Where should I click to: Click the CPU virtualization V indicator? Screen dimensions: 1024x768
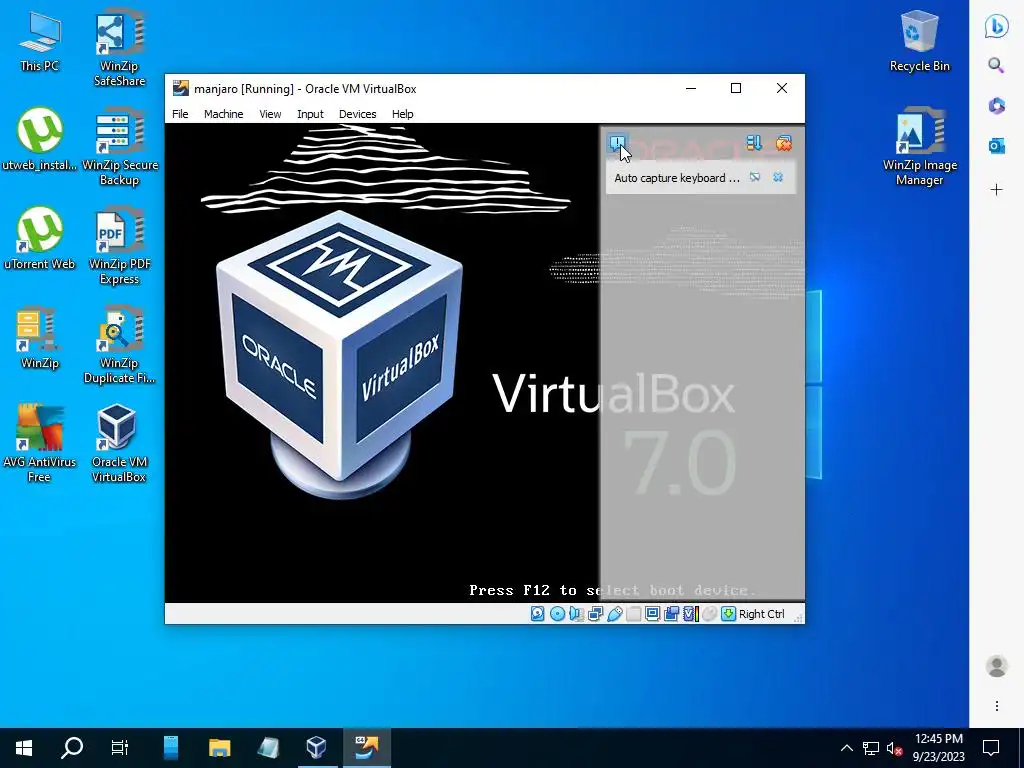coord(690,614)
